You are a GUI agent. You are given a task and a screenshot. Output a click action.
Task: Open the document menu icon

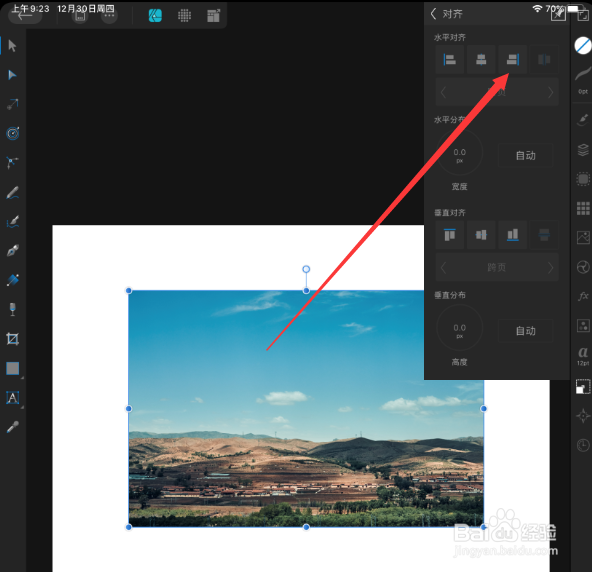coord(80,16)
